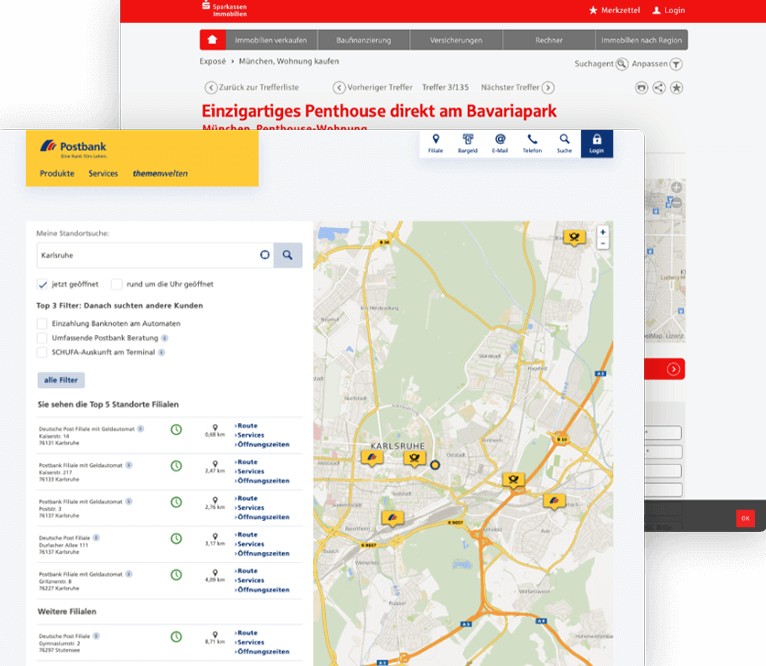Open themenwelten in Postbank header
The height and width of the screenshot is (666, 766).
(x=160, y=173)
